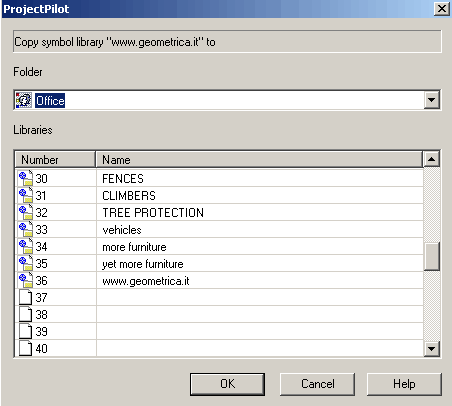Click the Cancel button
452x406 pixels.
(317, 384)
